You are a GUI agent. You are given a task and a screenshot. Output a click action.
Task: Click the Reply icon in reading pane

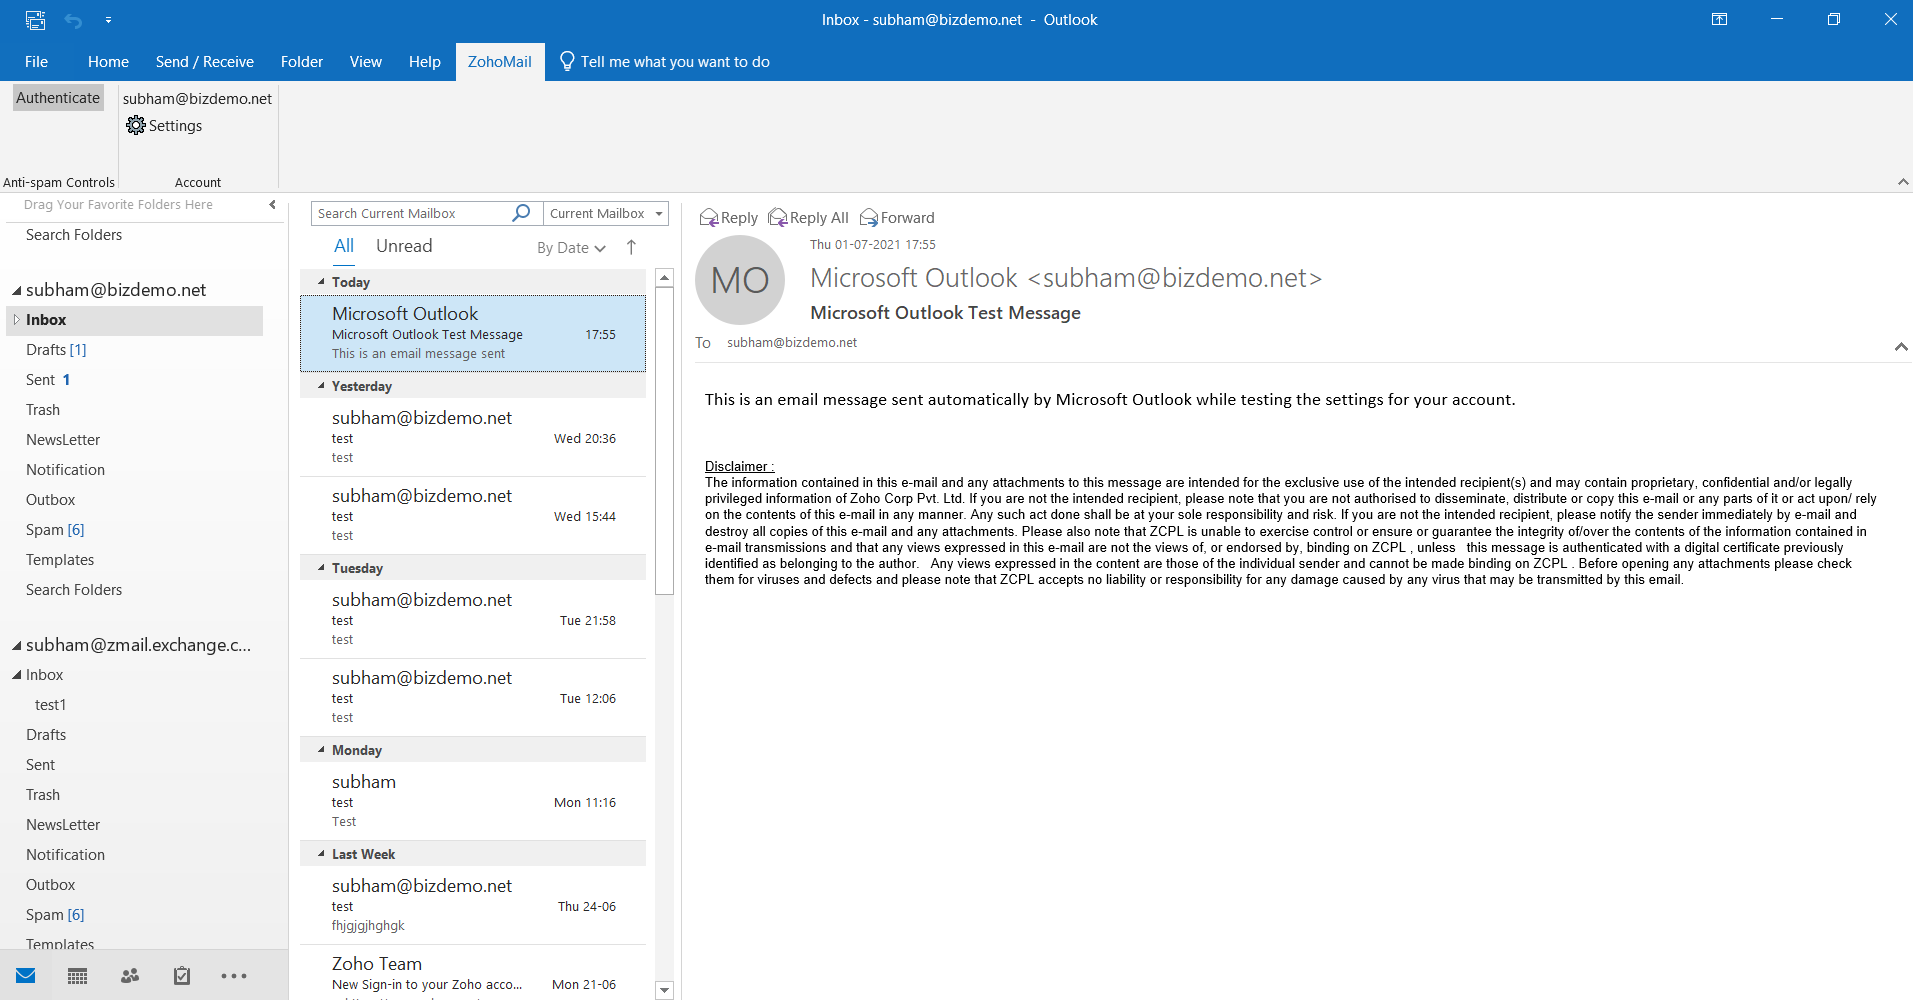coord(709,218)
